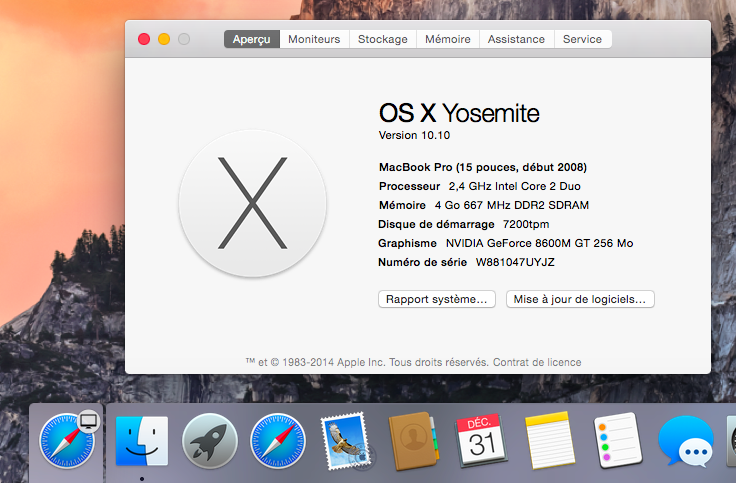This screenshot has height=483, width=736.
Task: Open Mail stamp icon in Dock
Action: tap(346, 441)
